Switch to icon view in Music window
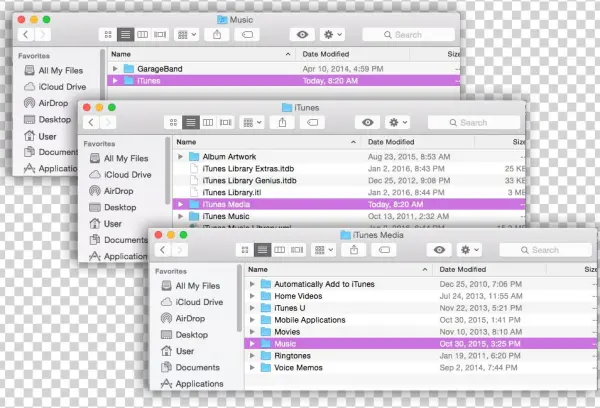Viewport: 600px width, 408px height. [x=108, y=35]
